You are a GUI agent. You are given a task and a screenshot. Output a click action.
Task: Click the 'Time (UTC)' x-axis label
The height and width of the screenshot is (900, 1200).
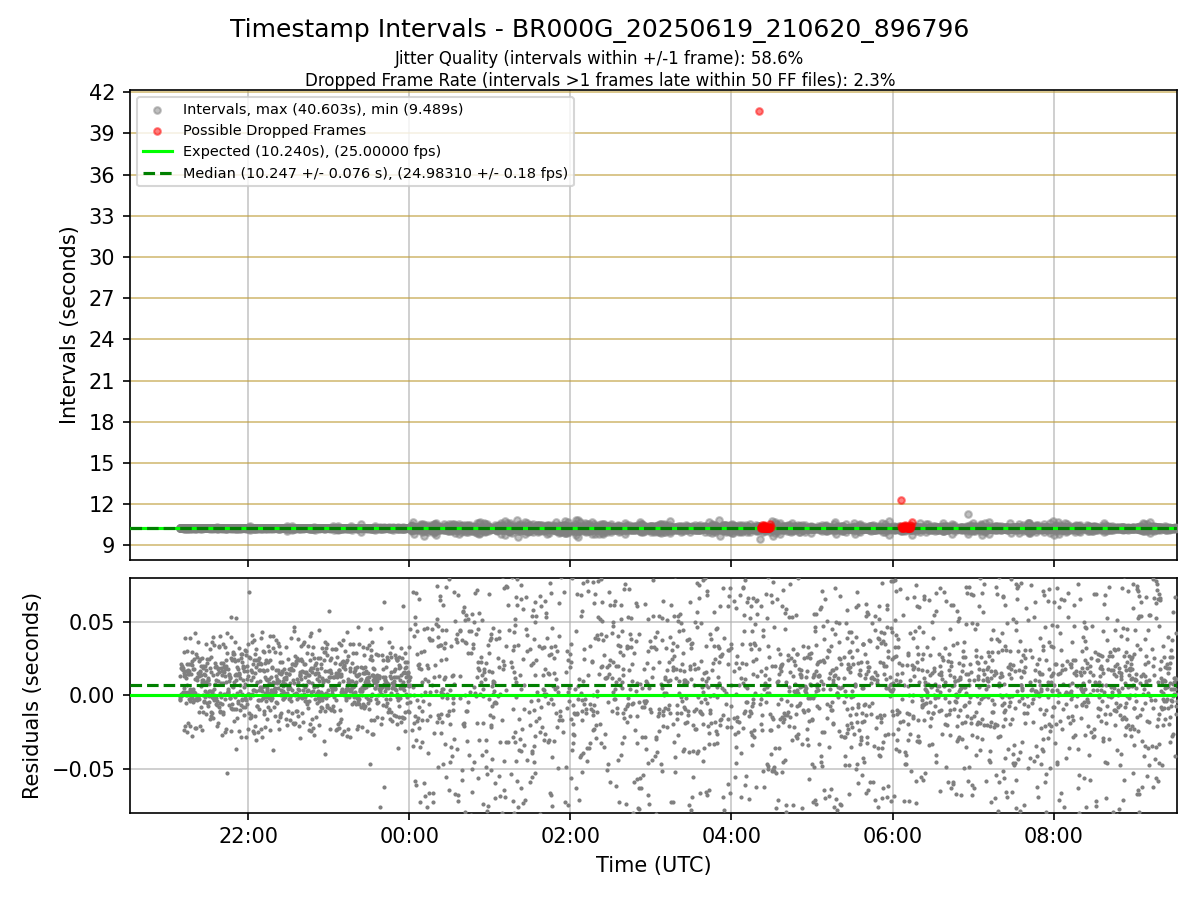tap(653, 865)
